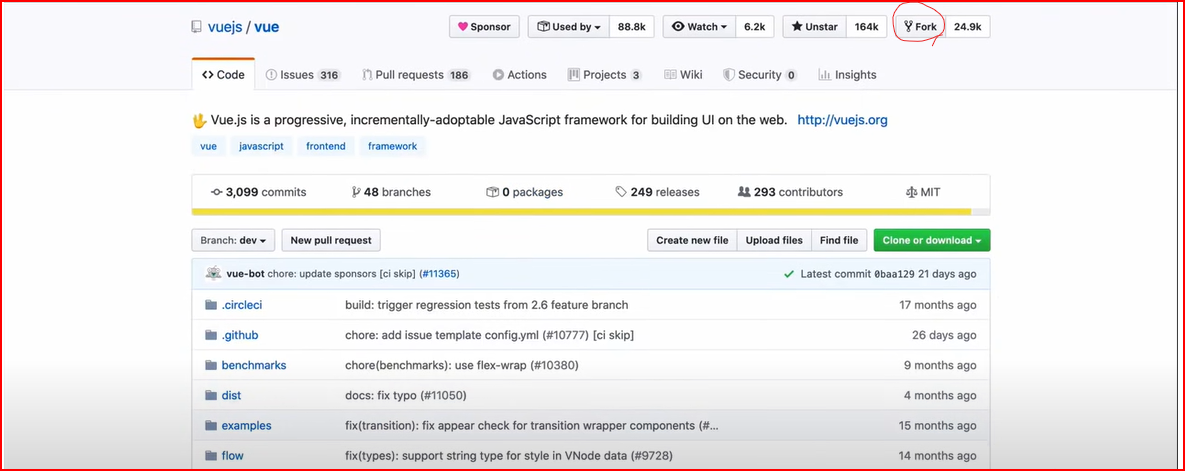
Task: View the 3,099 commits
Action: pyautogui.click(x=258, y=192)
